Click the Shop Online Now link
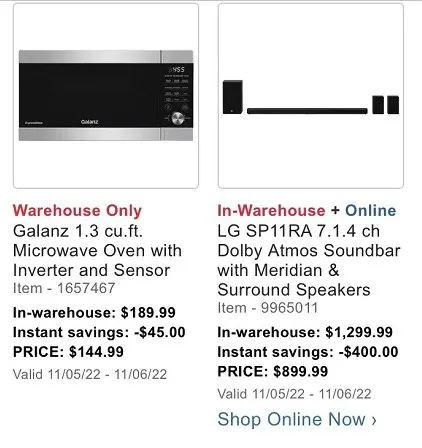 coord(297,419)
